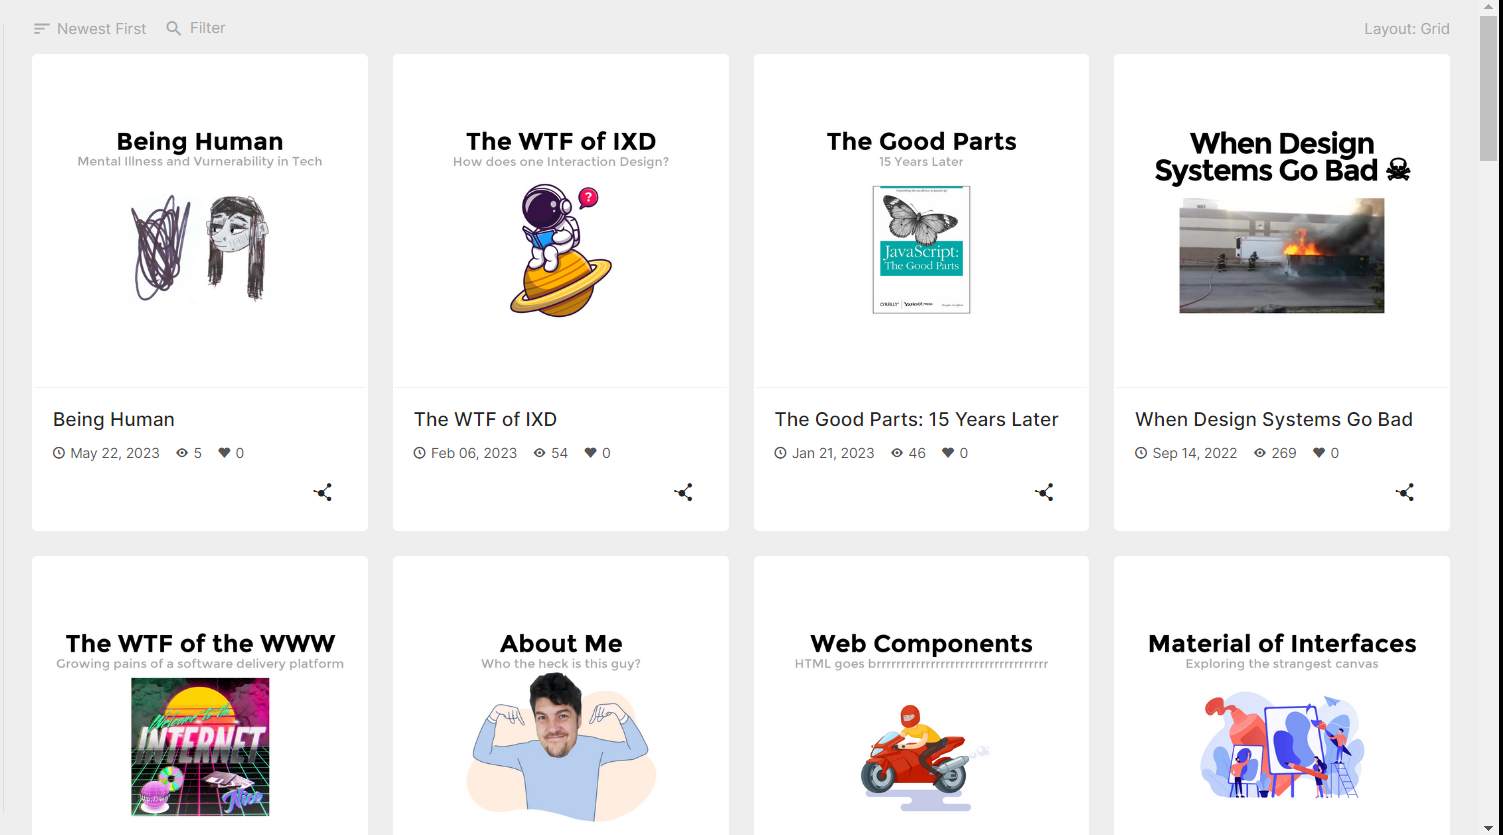The image size is (1503, 835).
Task: Change the Layout: Grid option
Action: [x=1407, y=29]
